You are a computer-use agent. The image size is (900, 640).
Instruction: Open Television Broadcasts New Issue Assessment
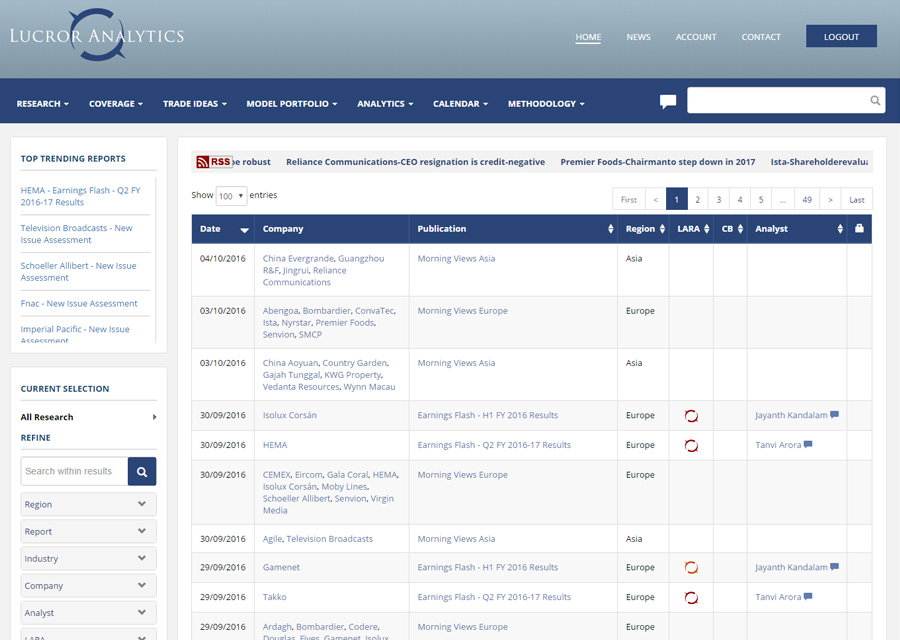[x=76, y=234]
